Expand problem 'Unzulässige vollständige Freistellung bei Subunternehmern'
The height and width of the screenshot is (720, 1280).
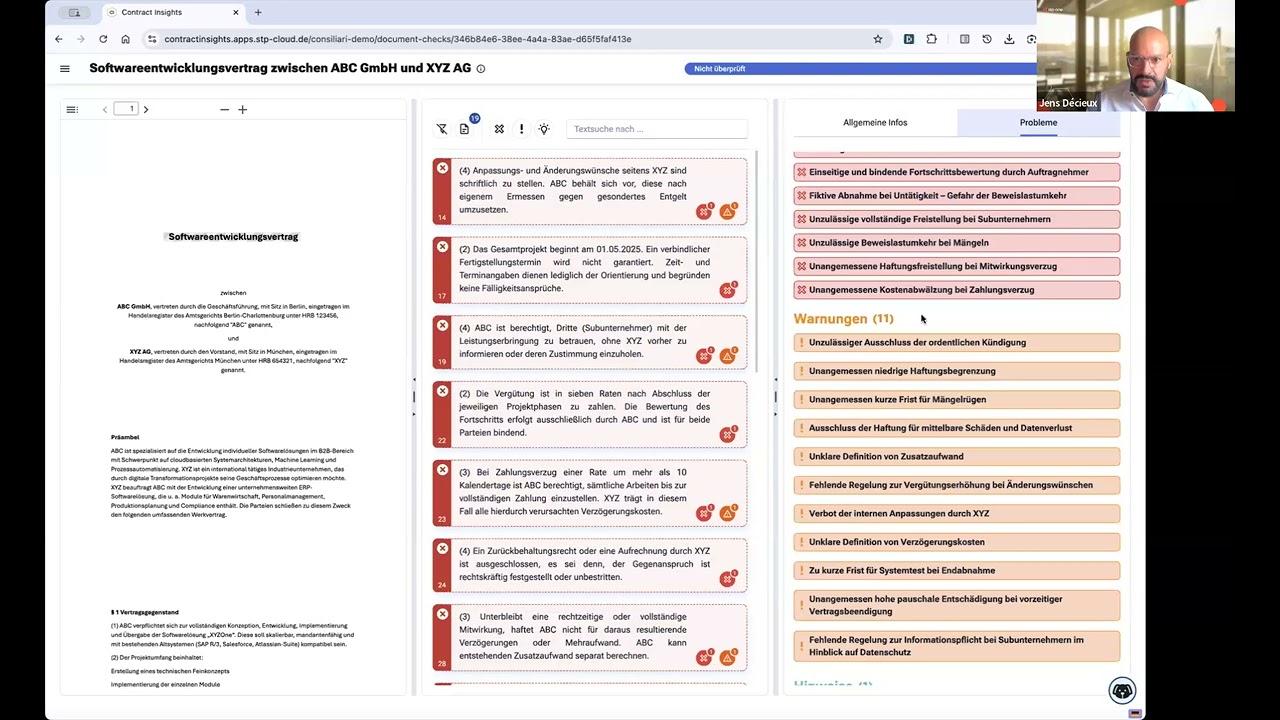[x=957, y=219]
